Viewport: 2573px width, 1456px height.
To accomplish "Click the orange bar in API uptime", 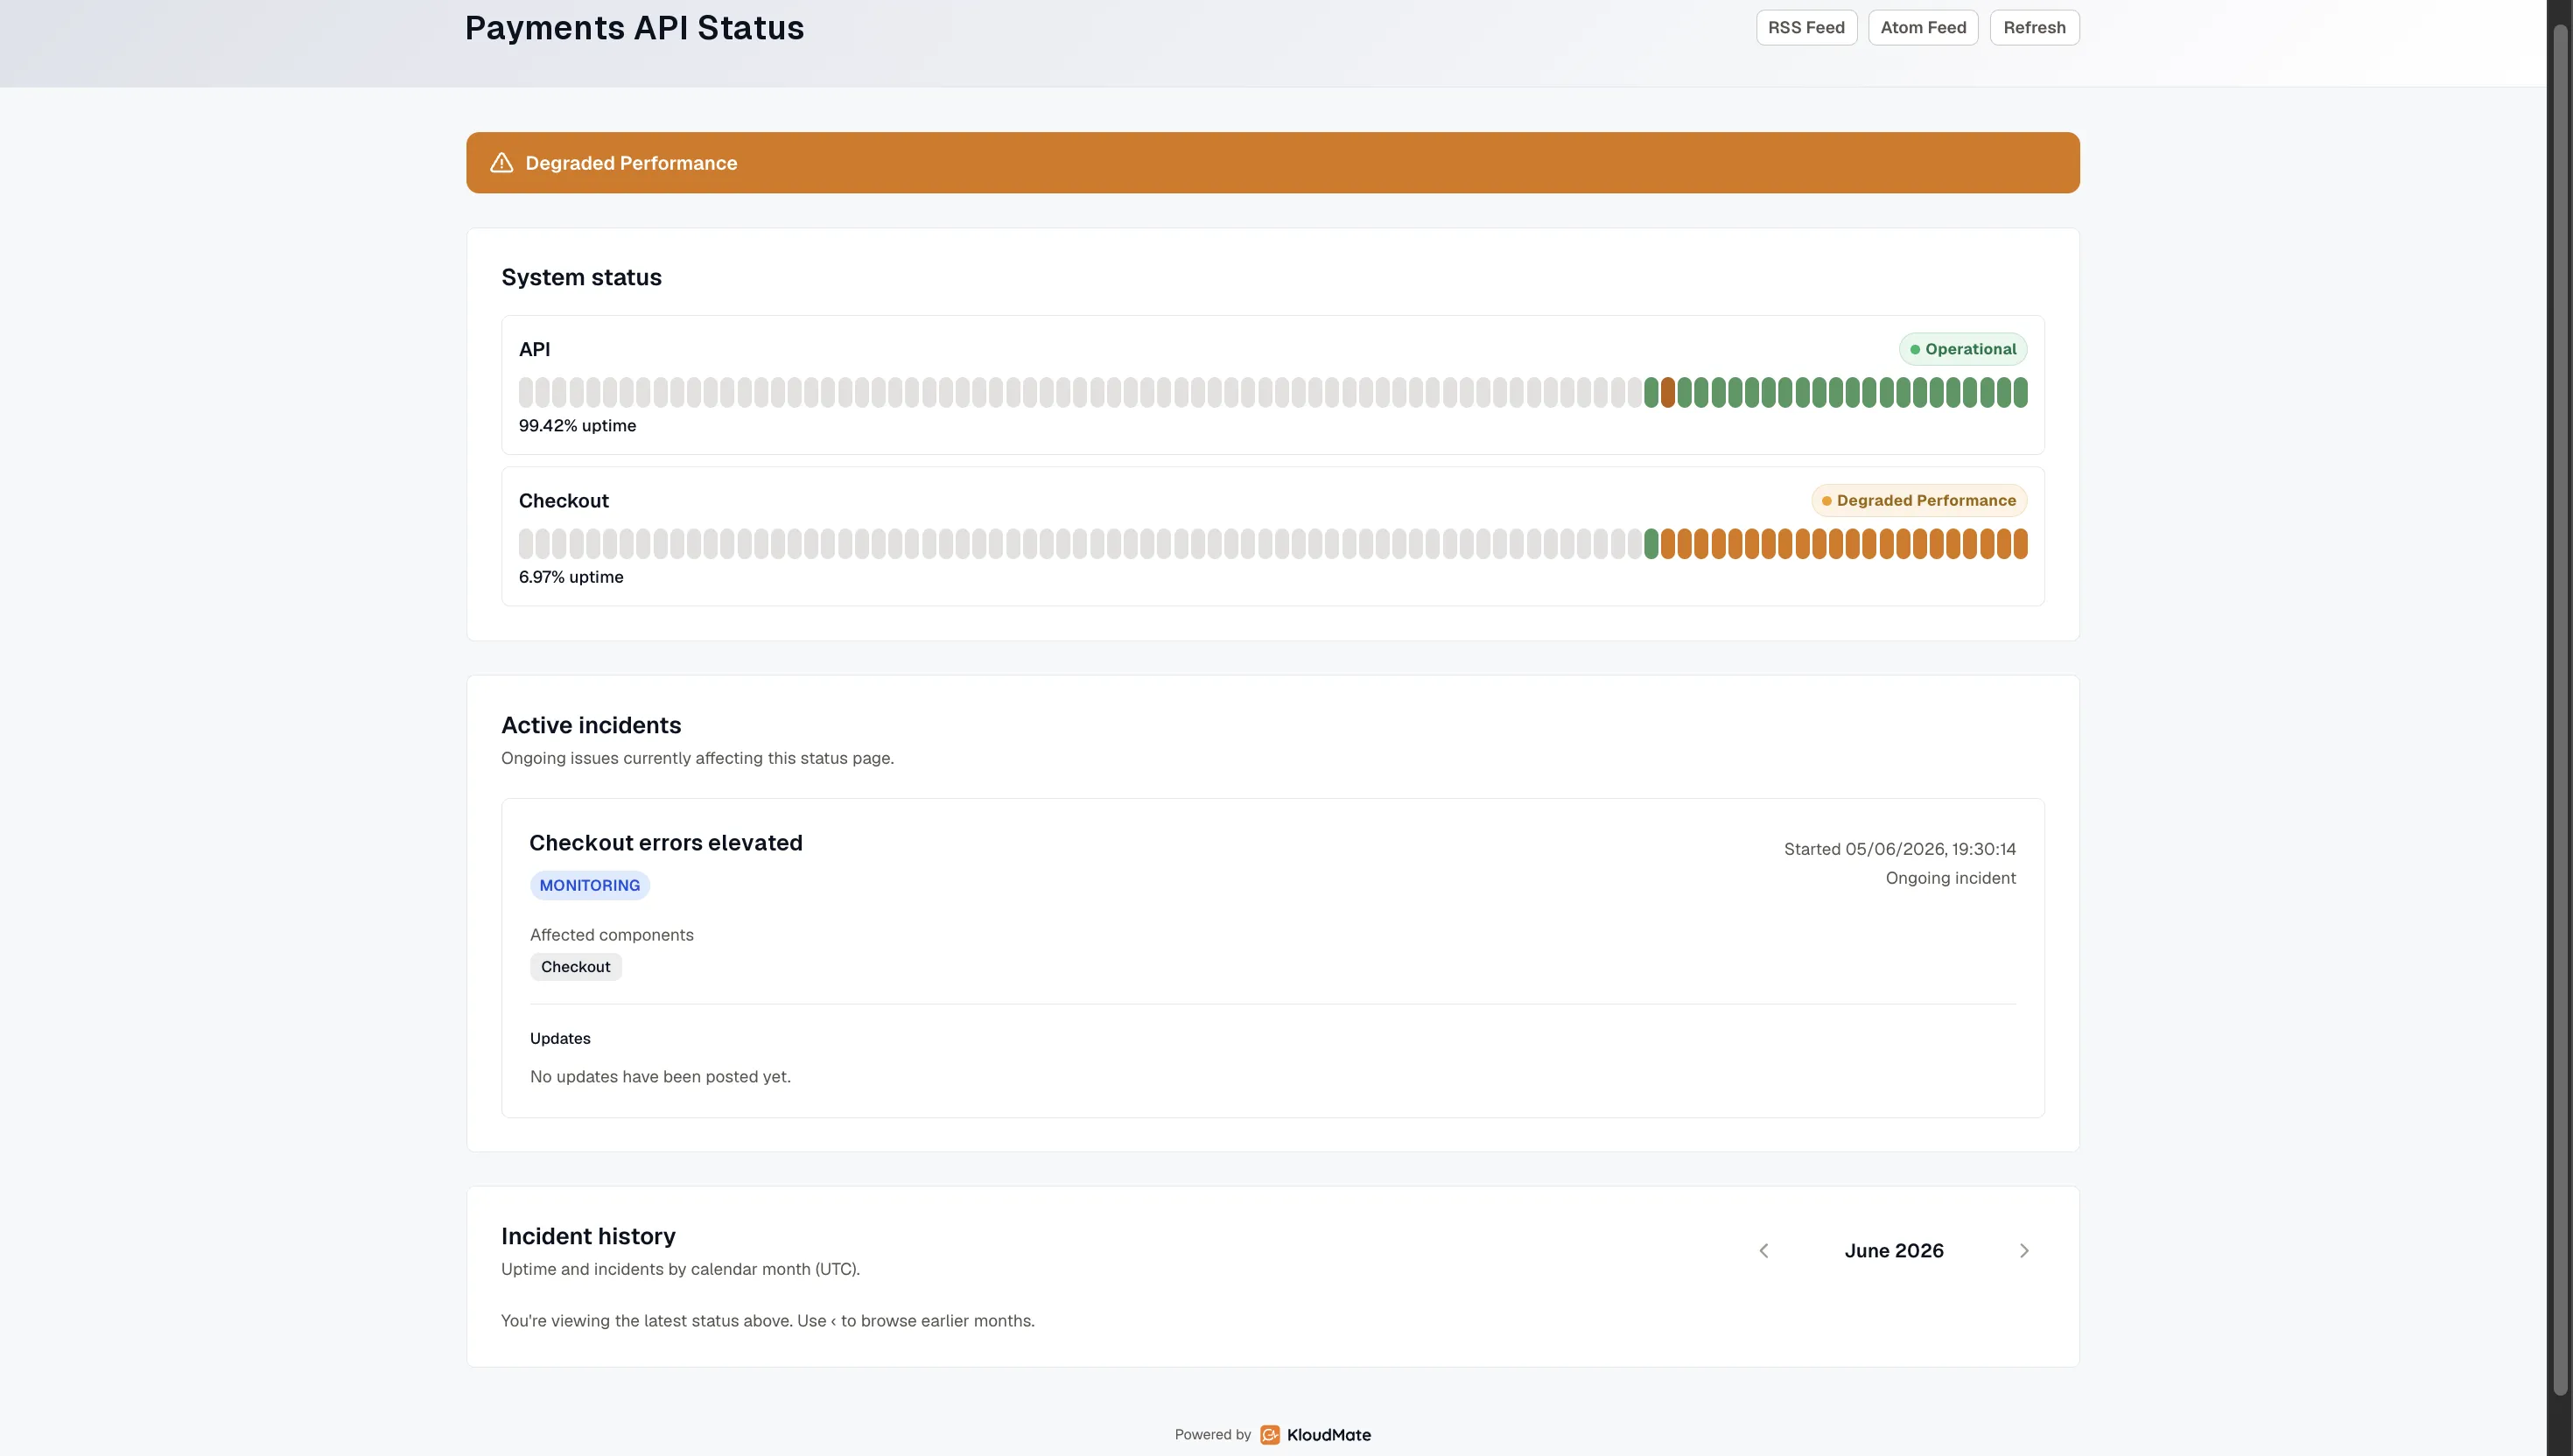I will pyautogui.click(x=1668, y=392).
